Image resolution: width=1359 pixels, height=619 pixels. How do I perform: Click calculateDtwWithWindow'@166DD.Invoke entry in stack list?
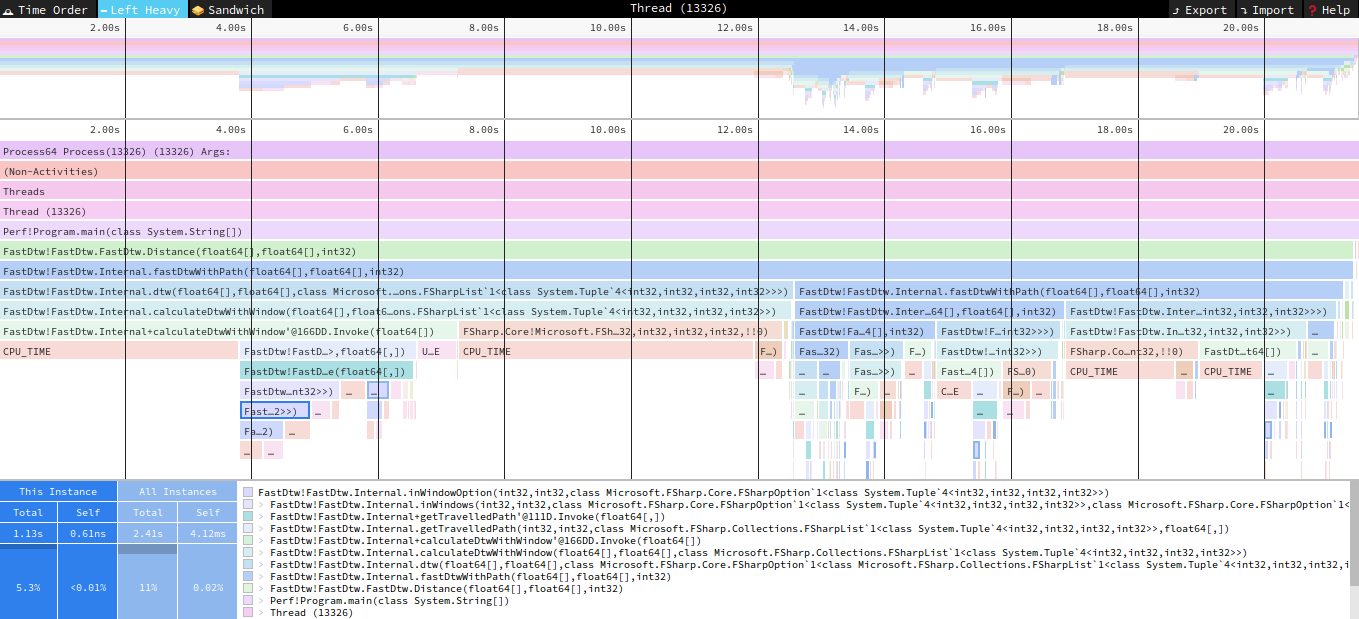[x=485, y=541]
